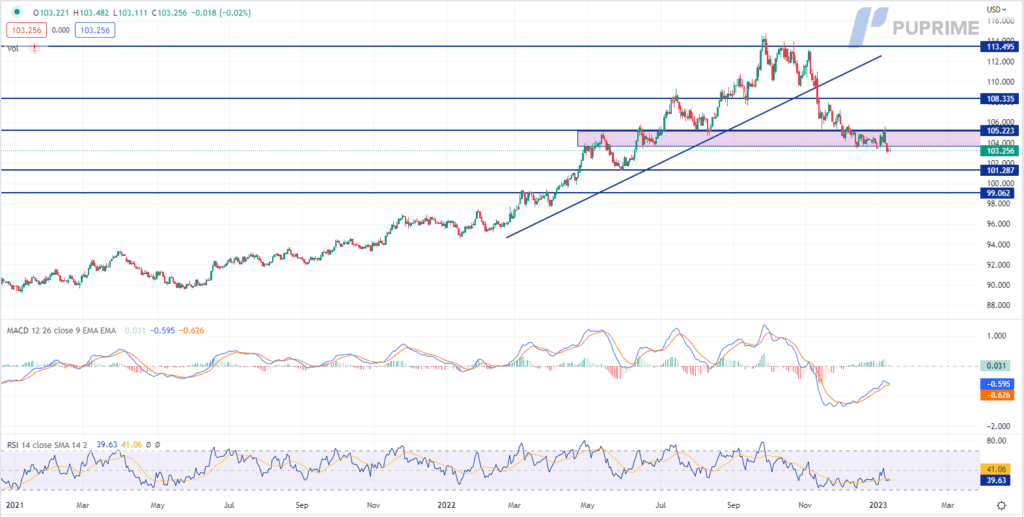The image size is (1024, 517).
Task: Click the blue RSI 39.63 value label
Action: coord(995,480)
